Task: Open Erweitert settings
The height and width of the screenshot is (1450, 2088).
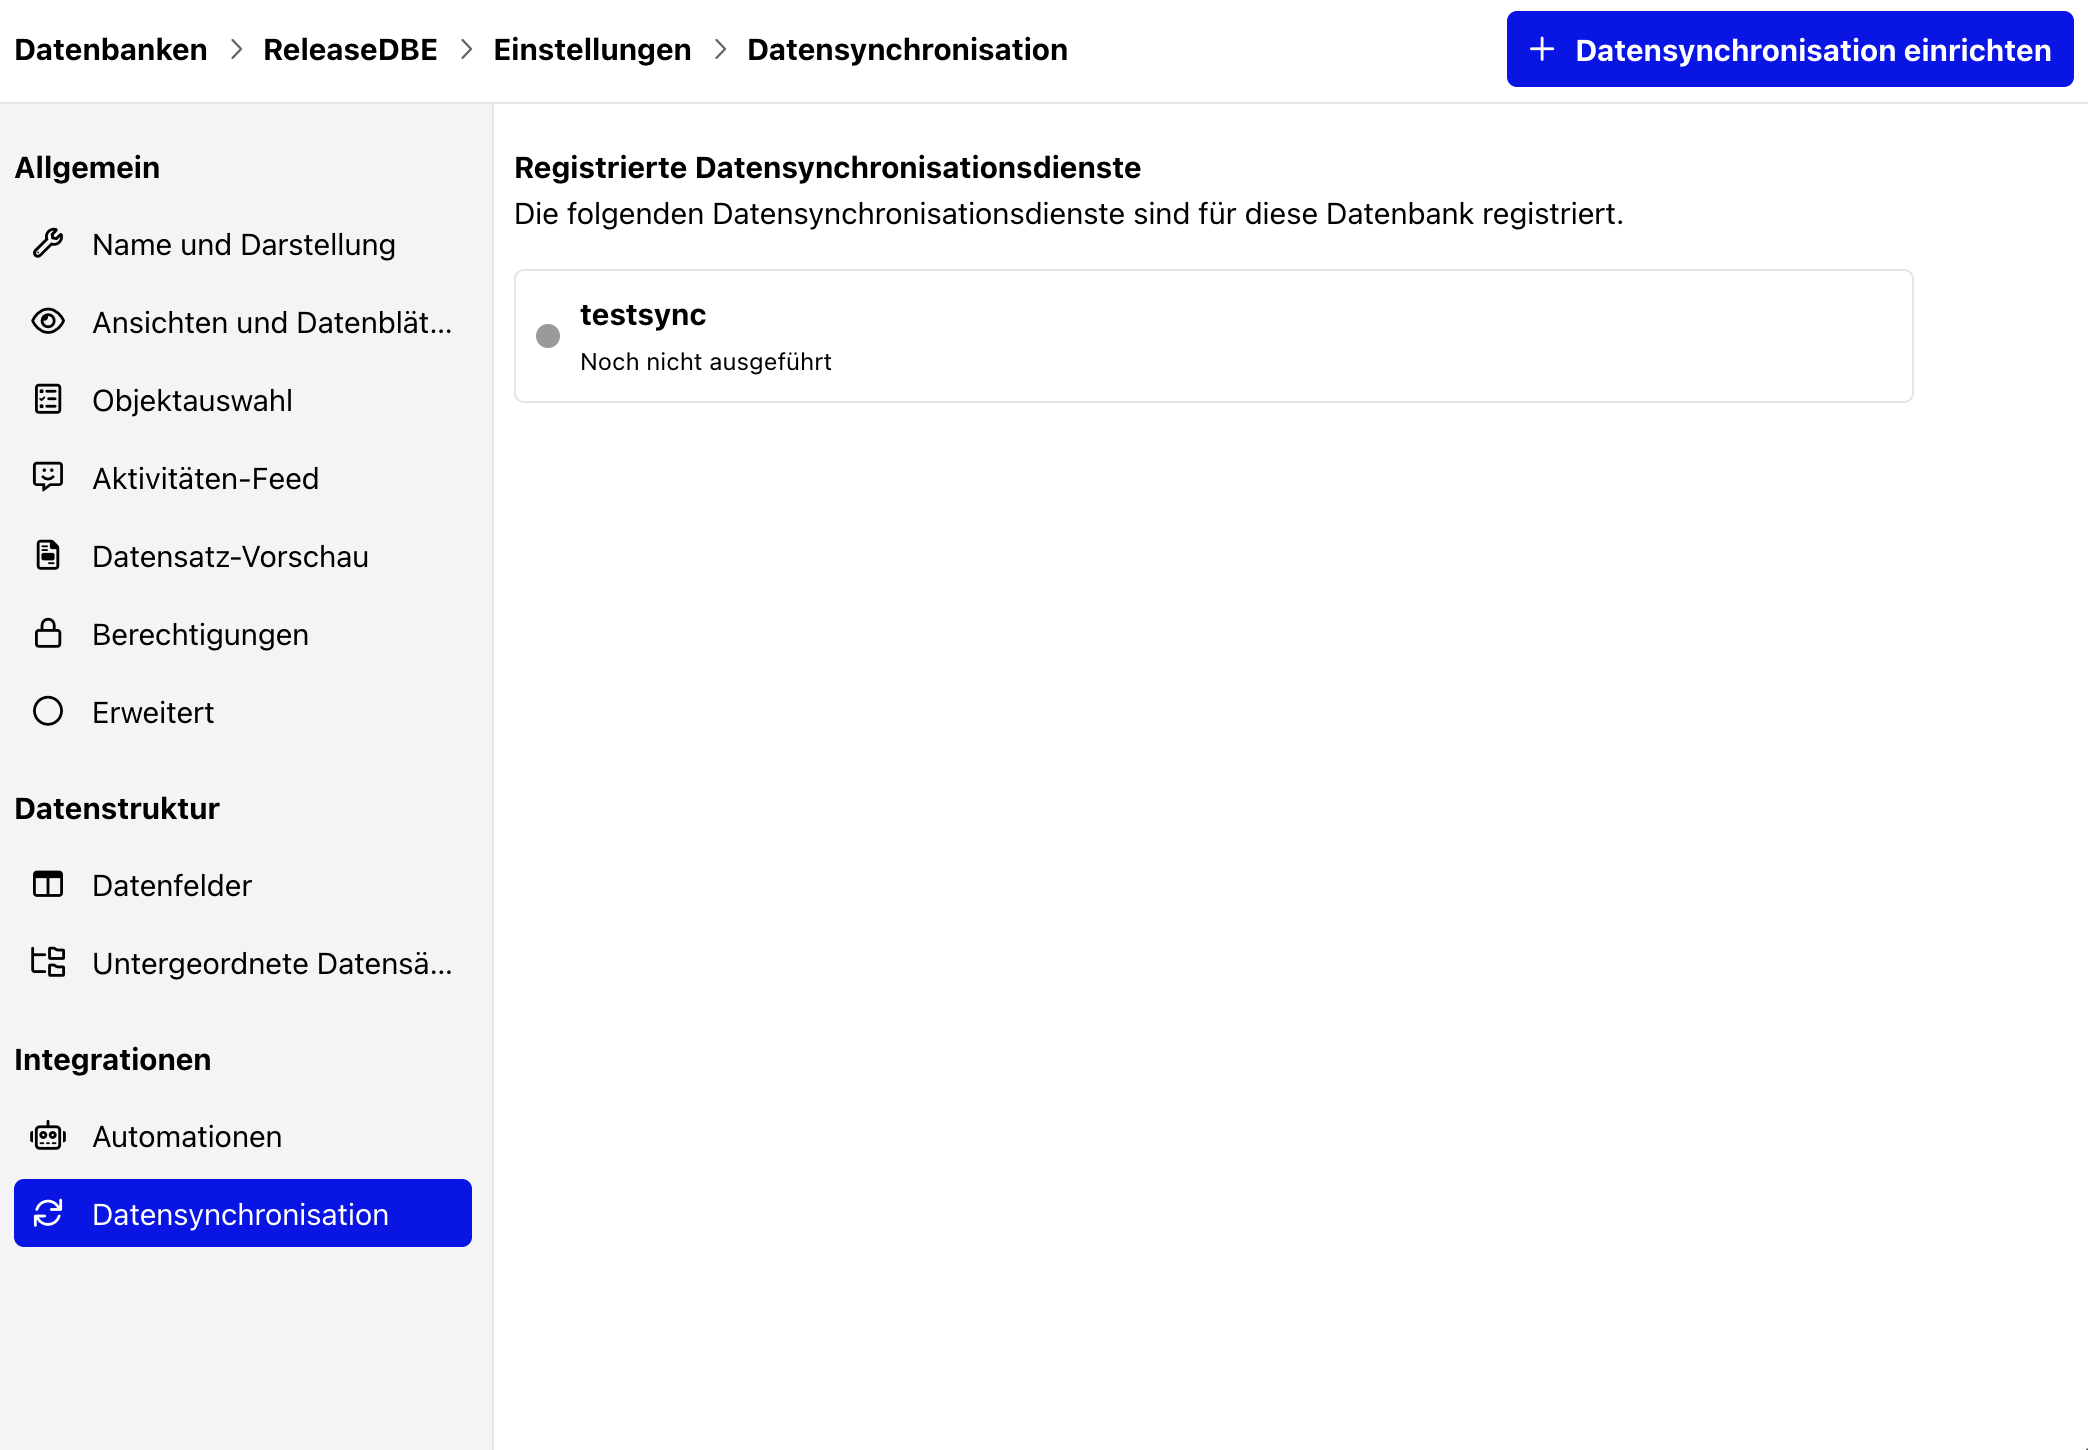Action: click(x=243, y=712)
